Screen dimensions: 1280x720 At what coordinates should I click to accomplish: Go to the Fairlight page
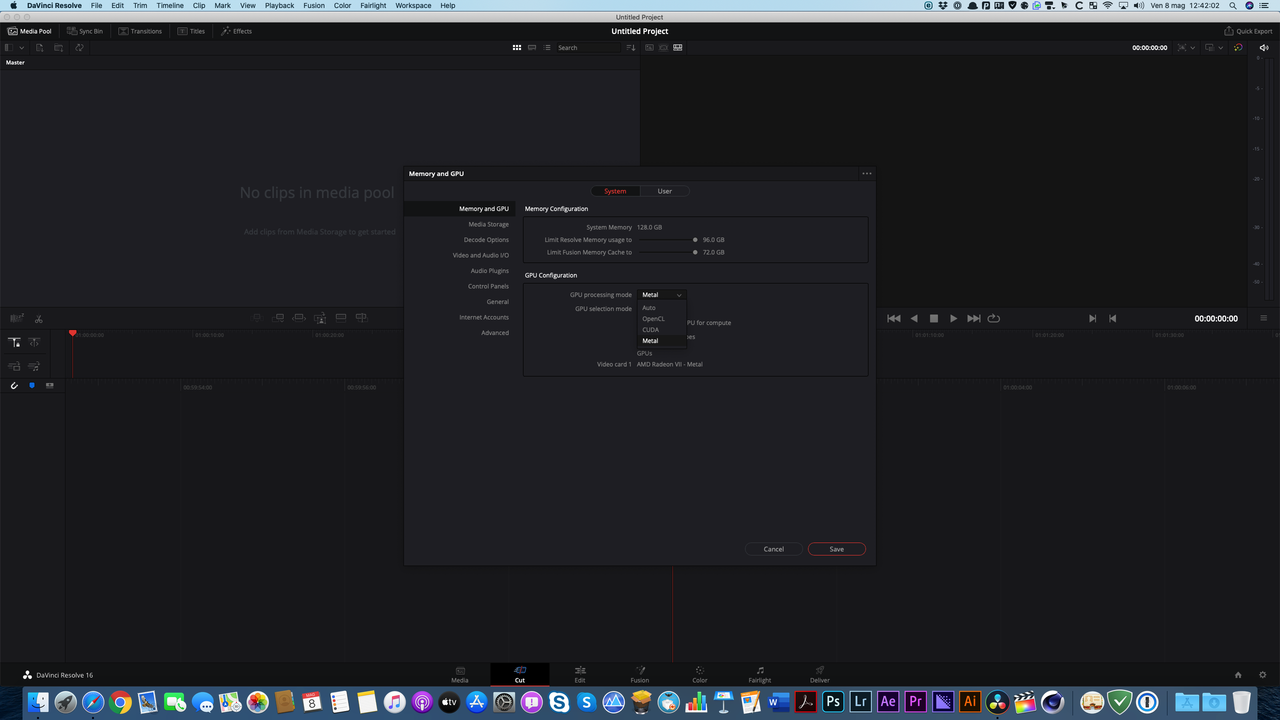tap(760, 674)
